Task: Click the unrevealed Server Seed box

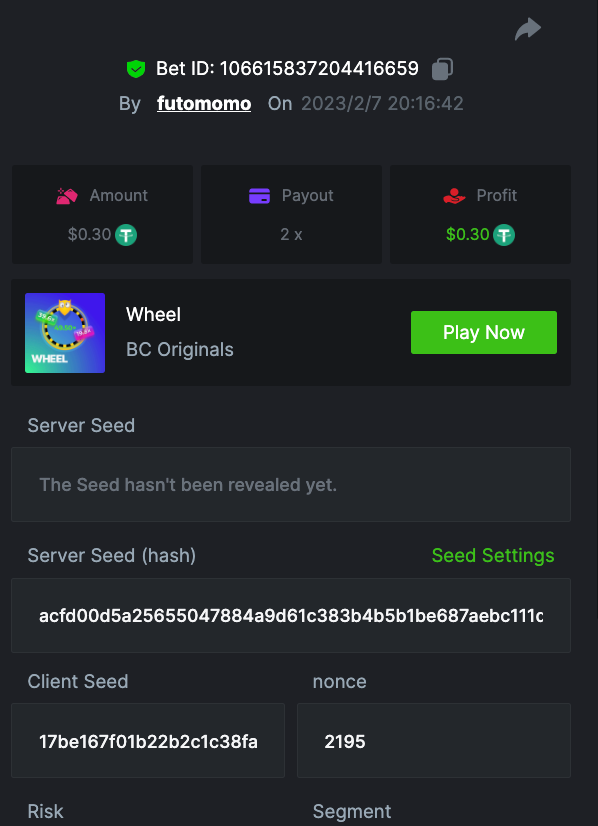Action: pos(291,485)
